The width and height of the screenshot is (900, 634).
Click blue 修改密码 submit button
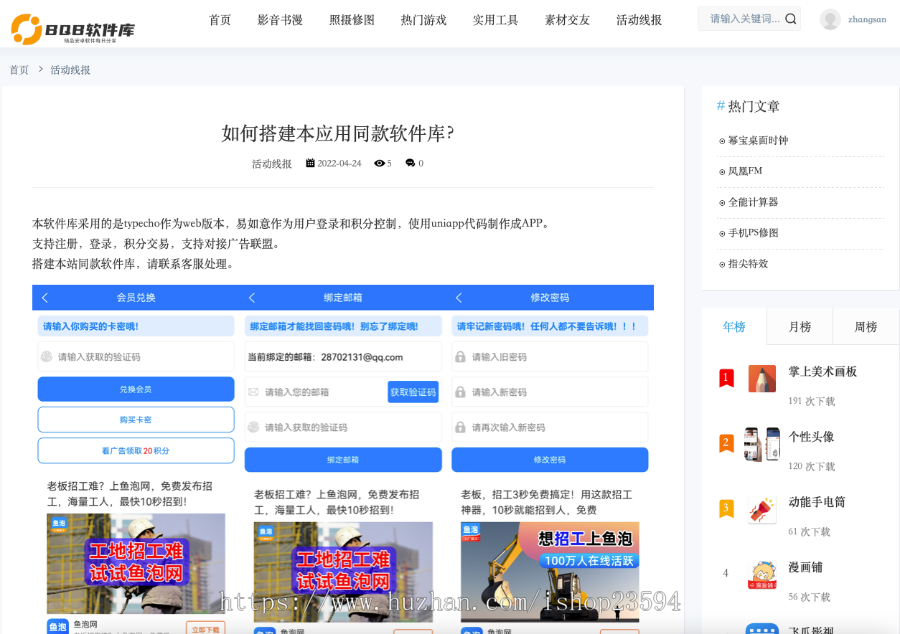(x=550, y=460)
